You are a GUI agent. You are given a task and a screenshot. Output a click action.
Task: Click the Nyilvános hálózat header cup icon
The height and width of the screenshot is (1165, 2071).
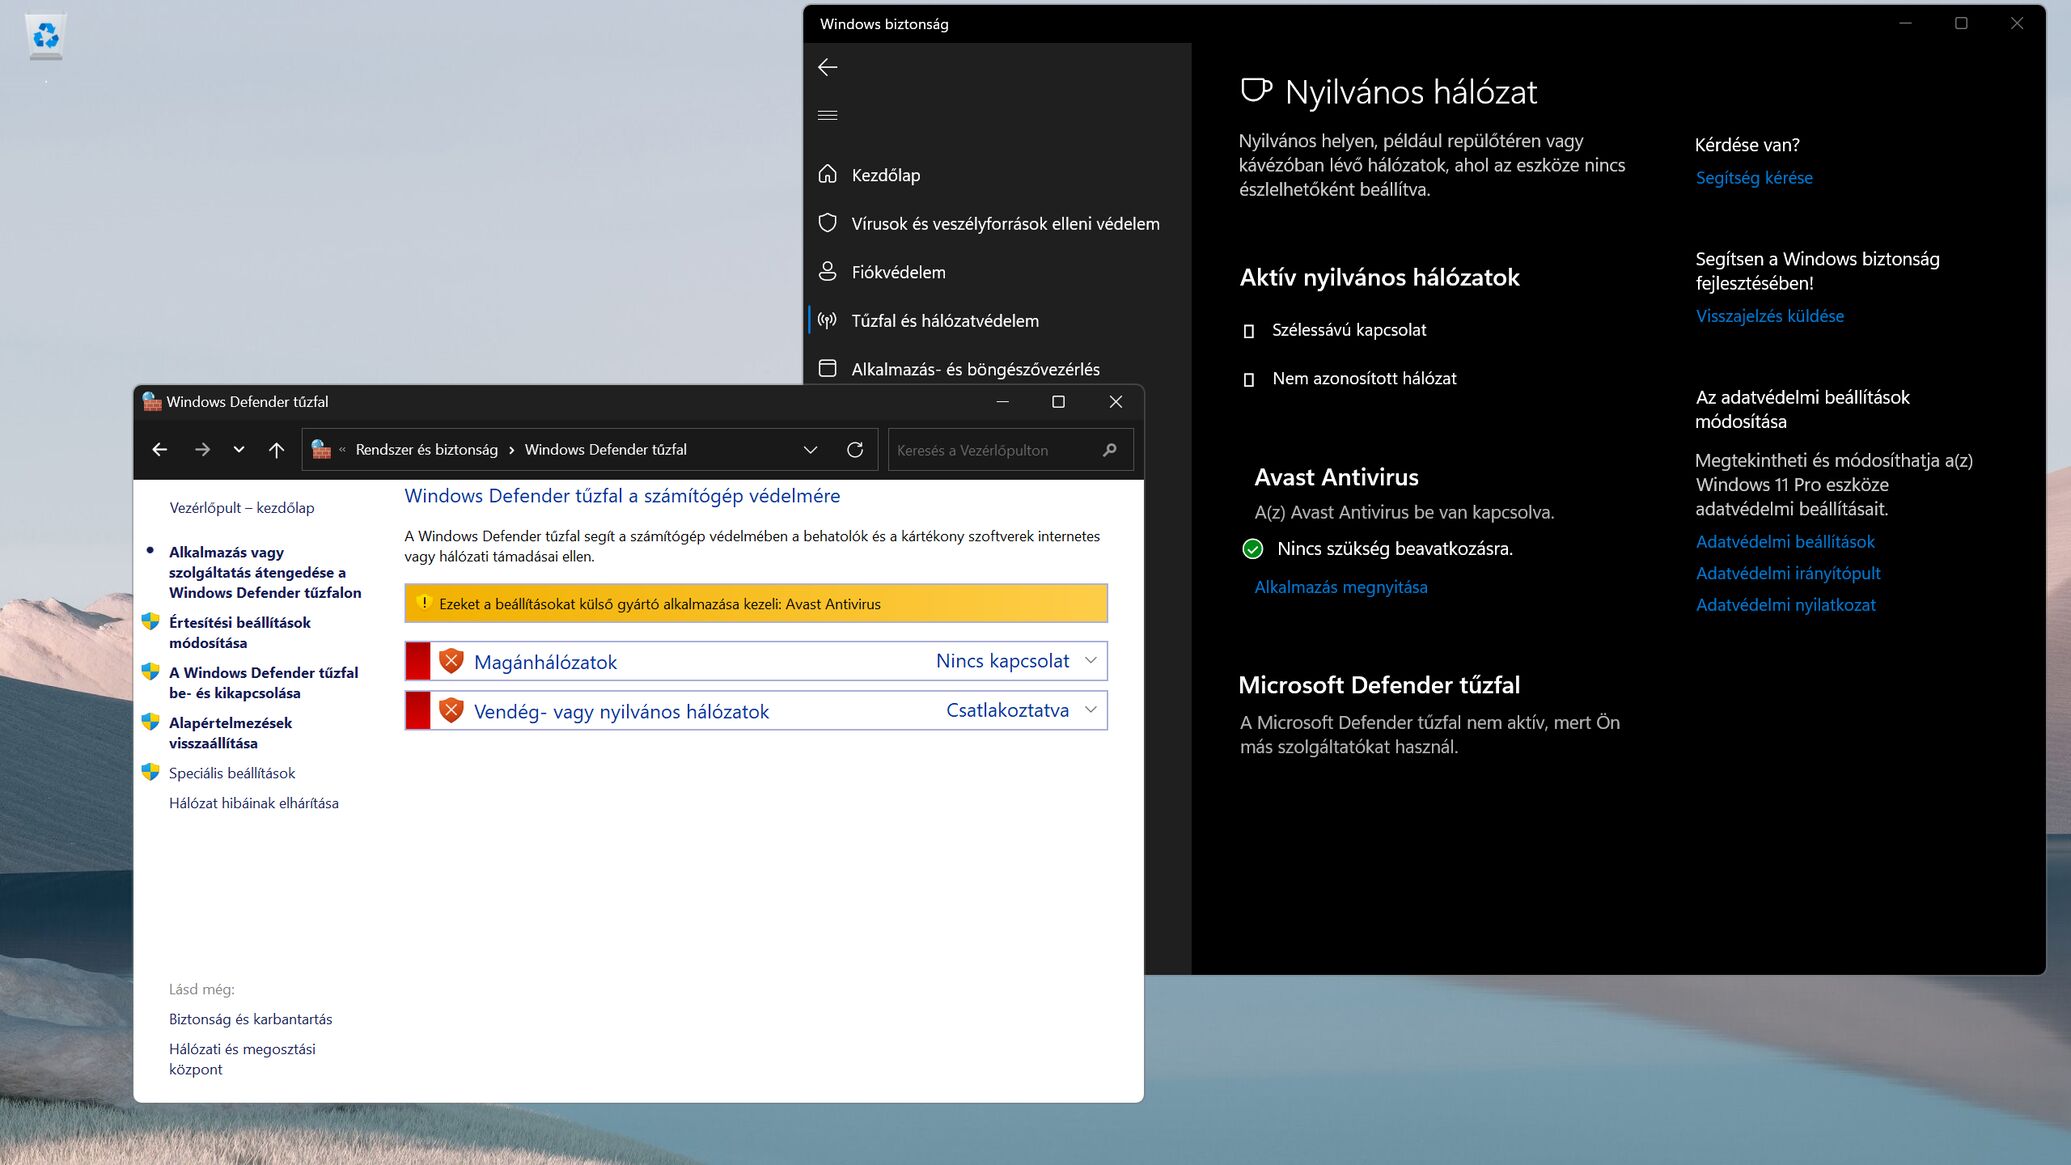[x=1256, y=91]
